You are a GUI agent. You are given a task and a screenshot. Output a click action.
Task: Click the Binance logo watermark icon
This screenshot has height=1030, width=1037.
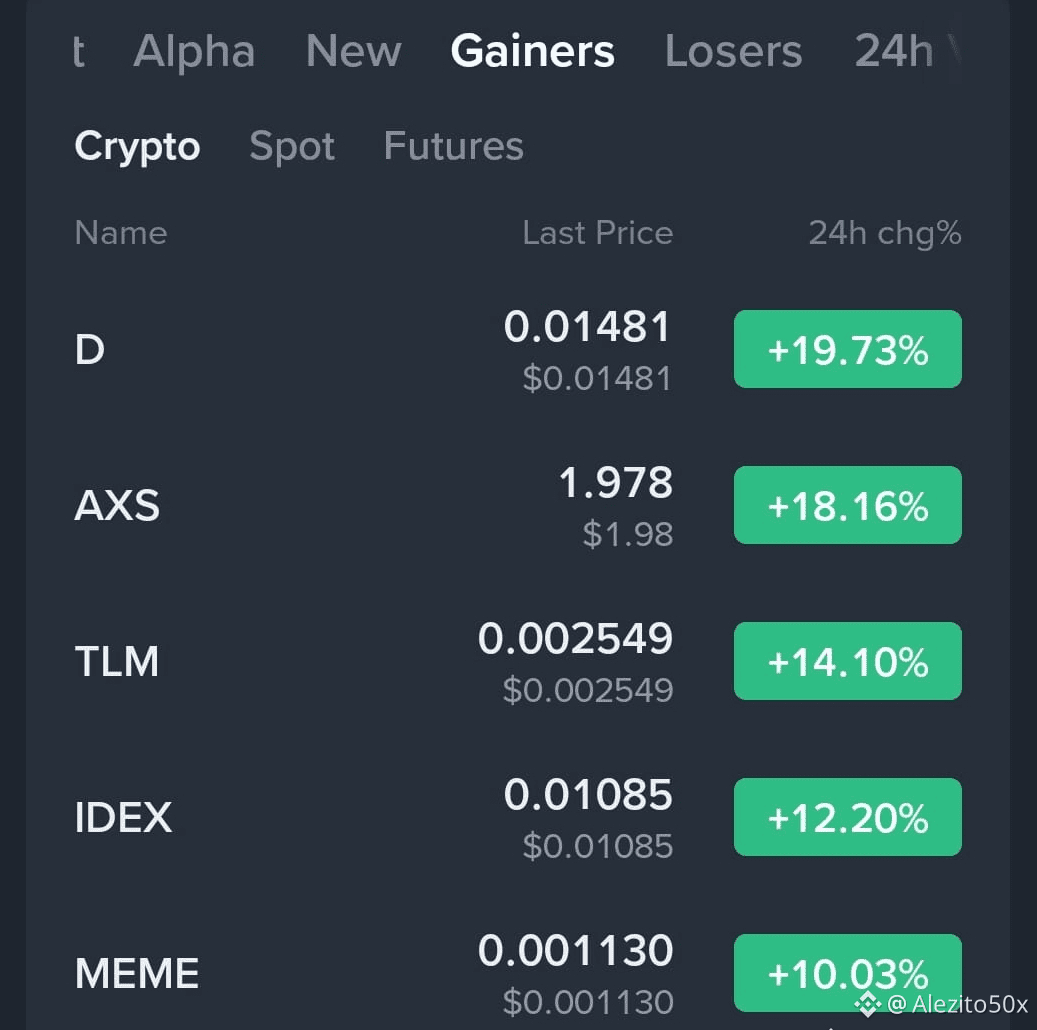(867, 1003)
